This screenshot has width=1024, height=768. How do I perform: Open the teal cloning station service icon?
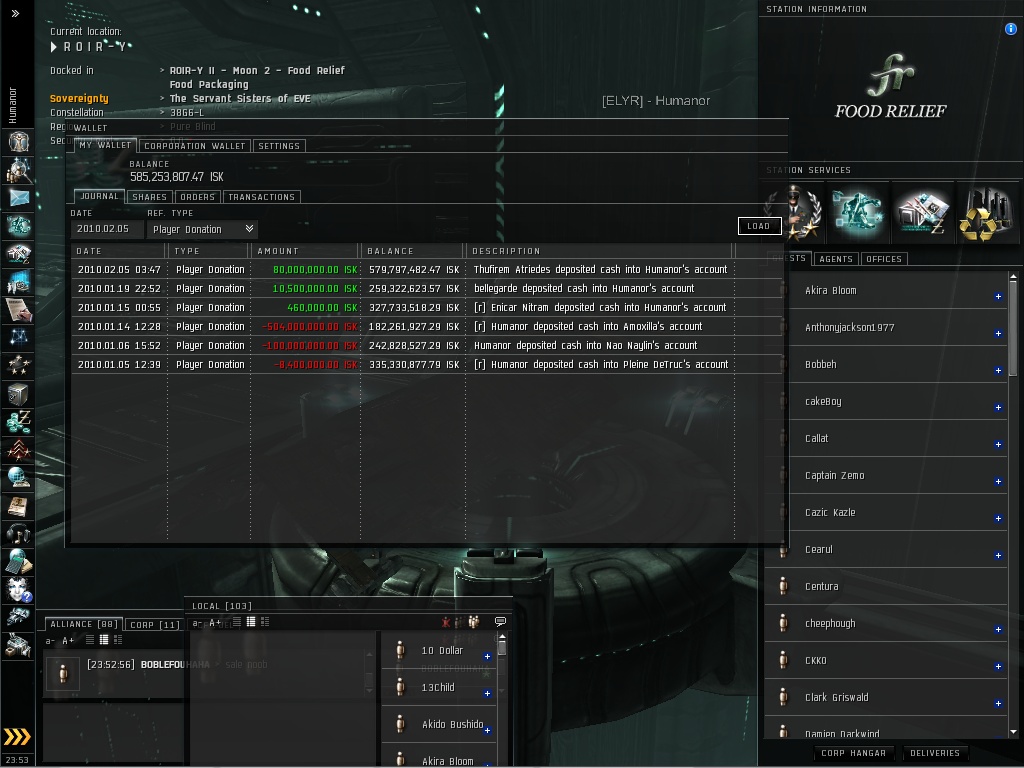point(858,212)
